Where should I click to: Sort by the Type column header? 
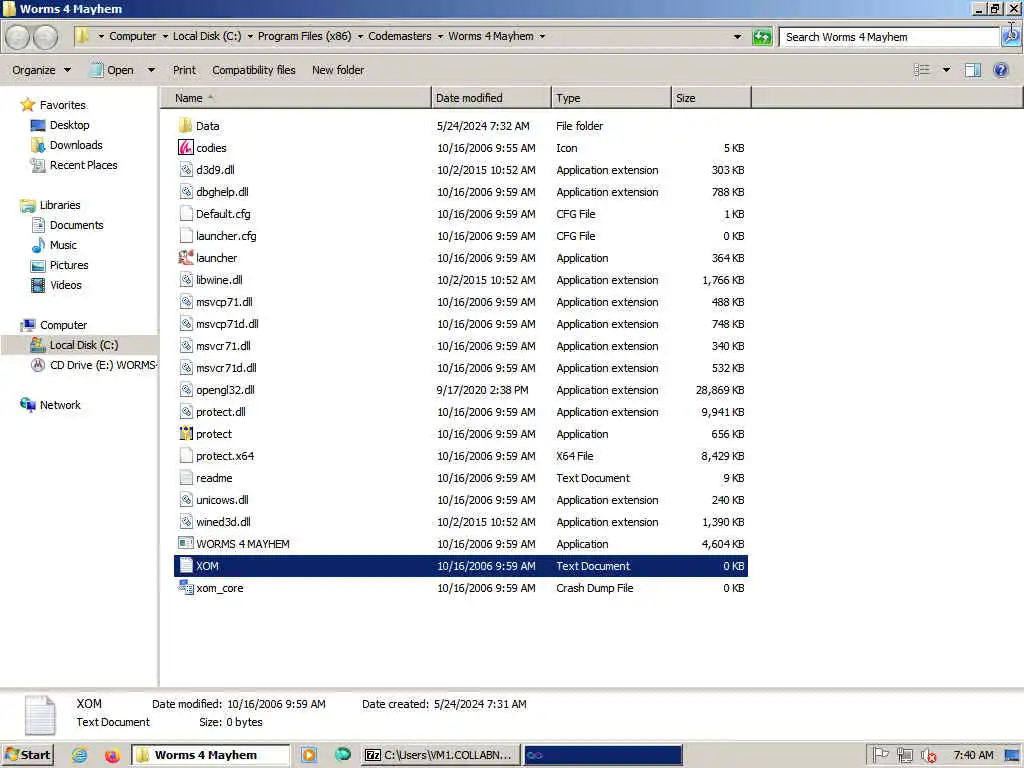click(611, 98)
